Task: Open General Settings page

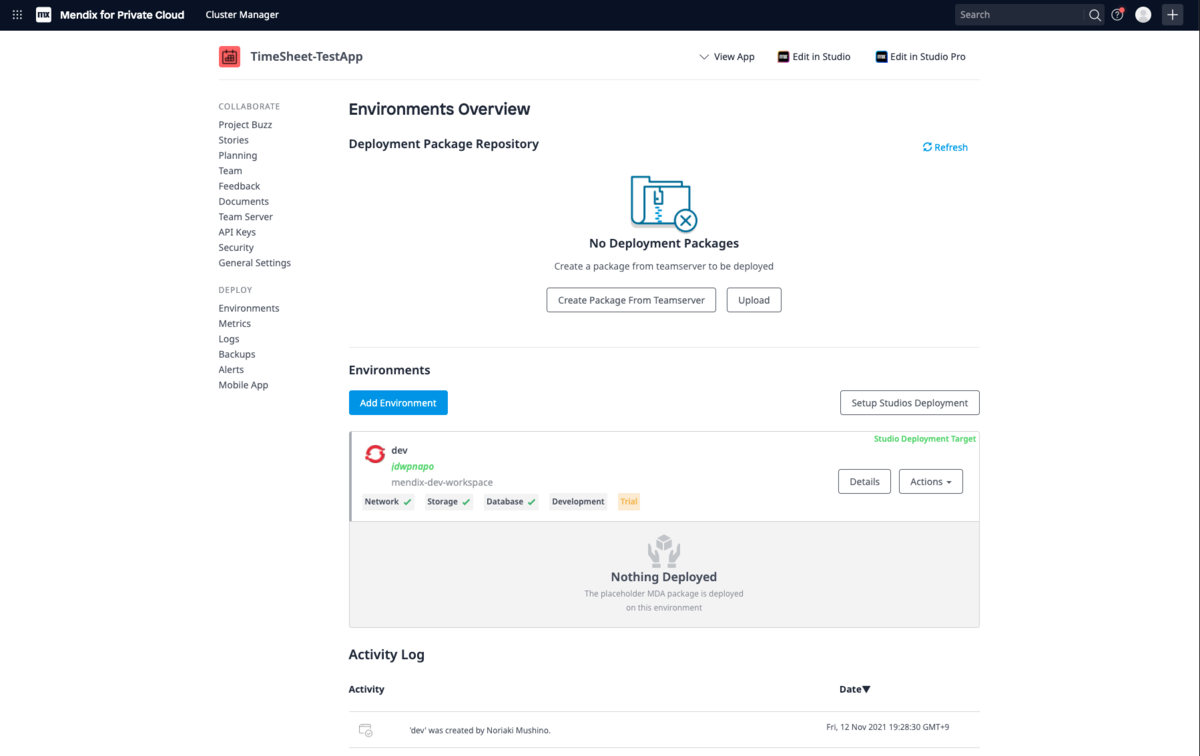Action: (255, 263)
